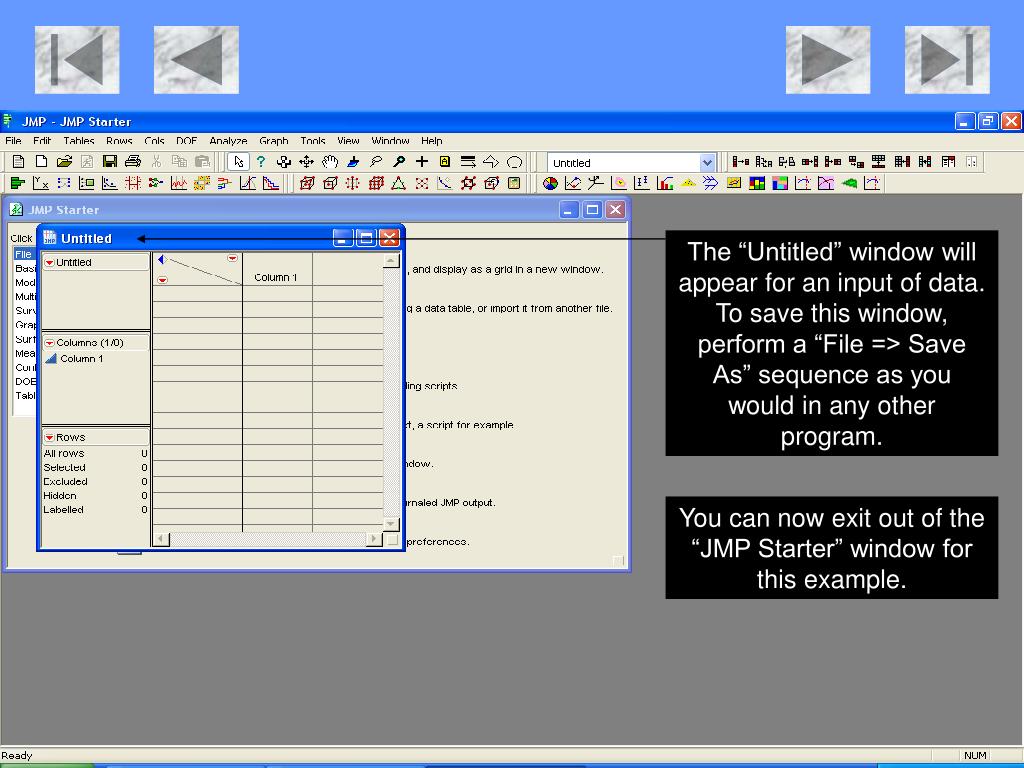
Task: Click Untitled window's scroll down arrow
Action: pyautogui.click(x=391, y=524)
